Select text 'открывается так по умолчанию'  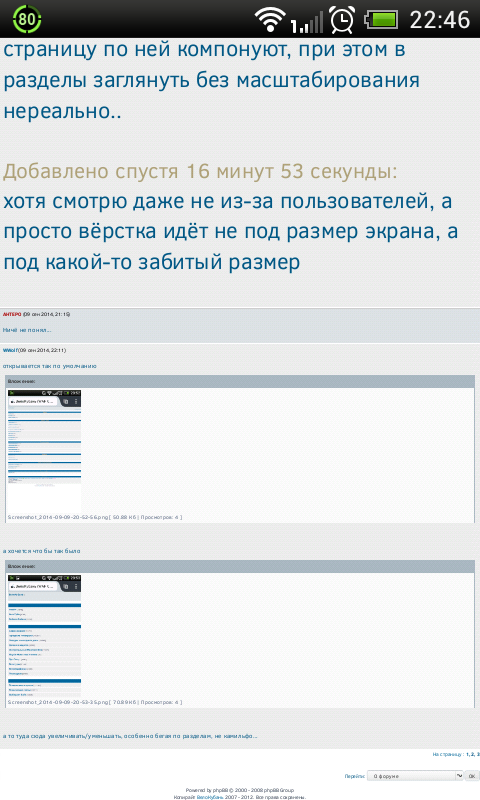tap(49, 366)
